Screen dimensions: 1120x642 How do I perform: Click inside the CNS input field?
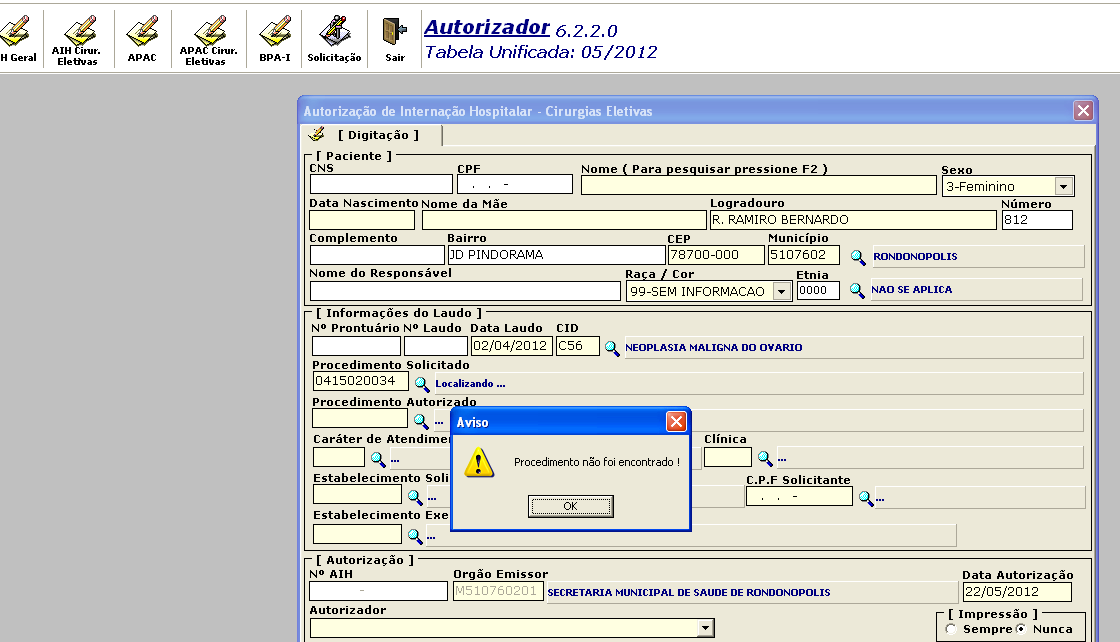(380, 184)
